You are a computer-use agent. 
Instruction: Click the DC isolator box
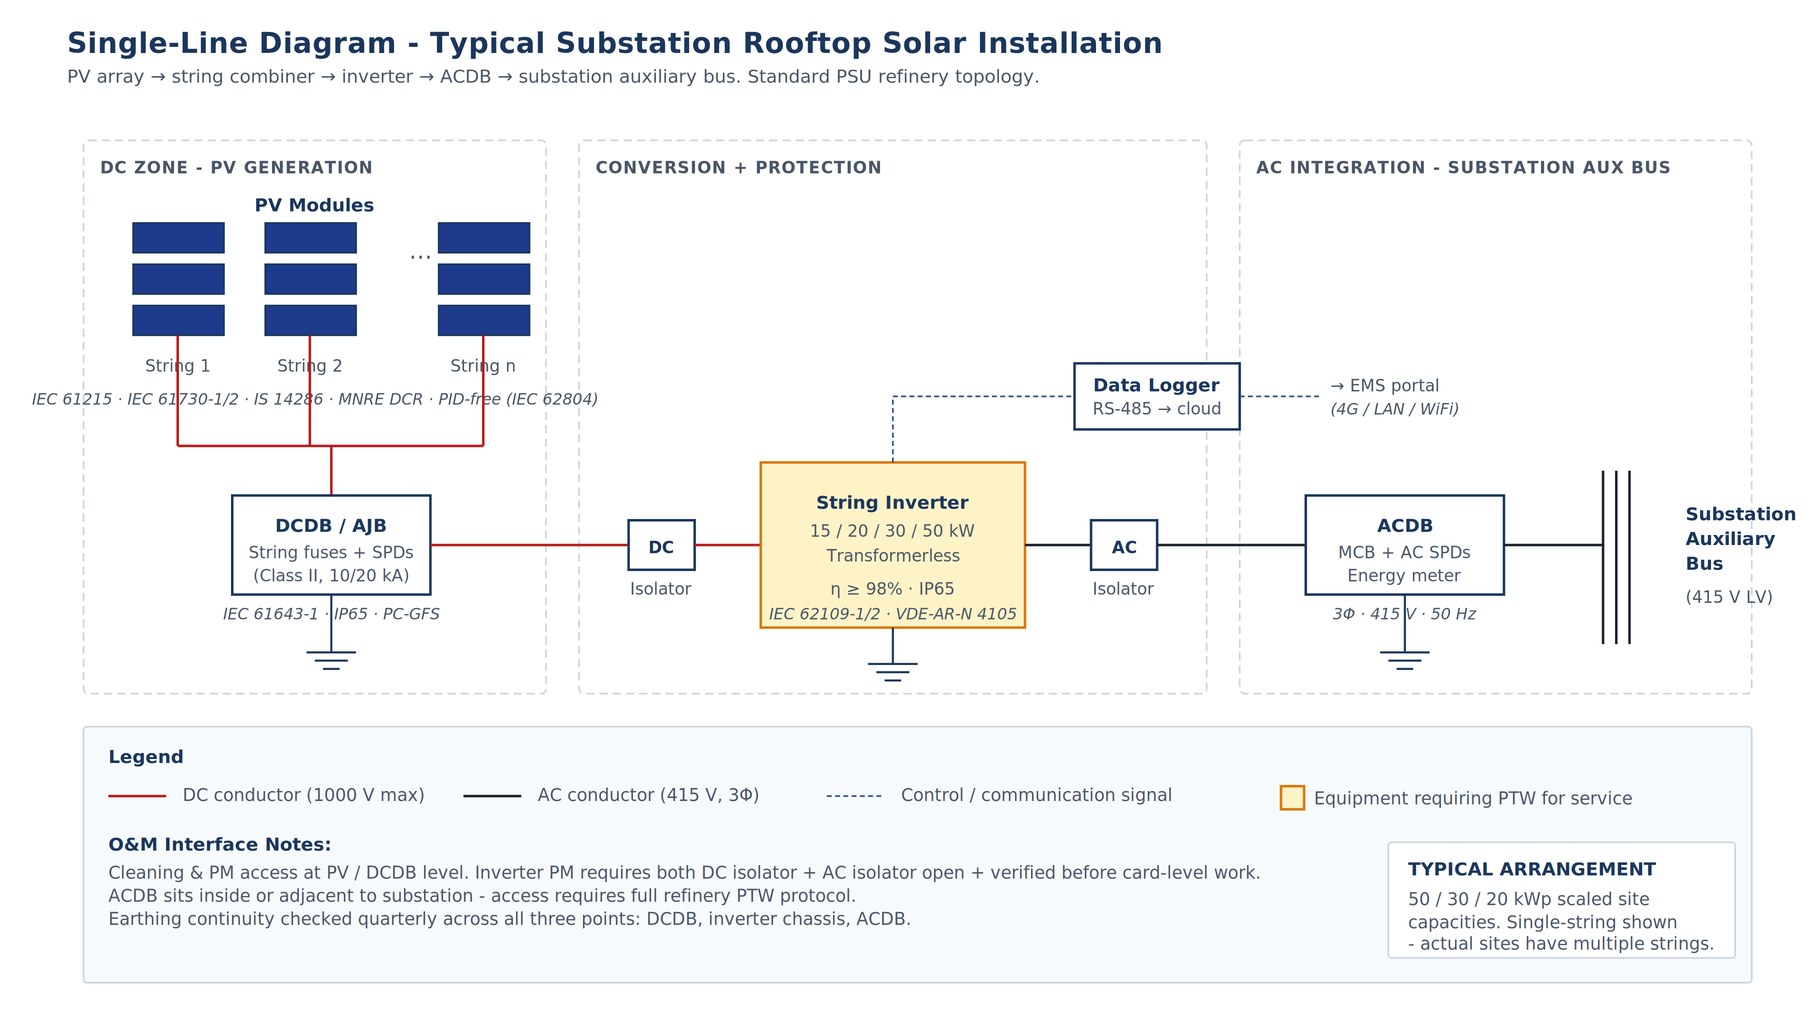tap(661, 545)
